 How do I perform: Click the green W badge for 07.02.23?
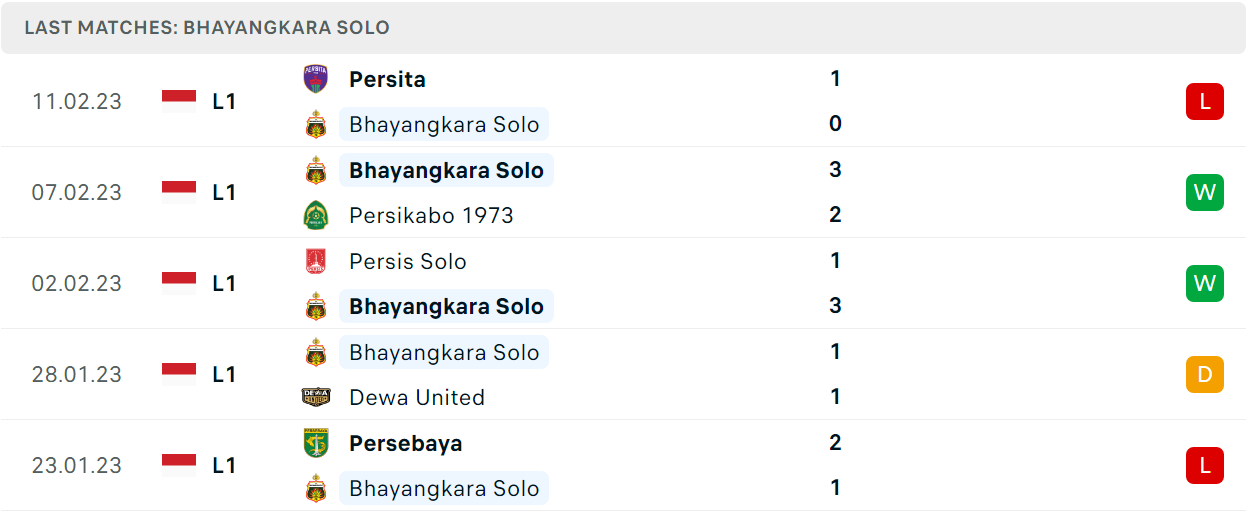(x=1205, y=192)
